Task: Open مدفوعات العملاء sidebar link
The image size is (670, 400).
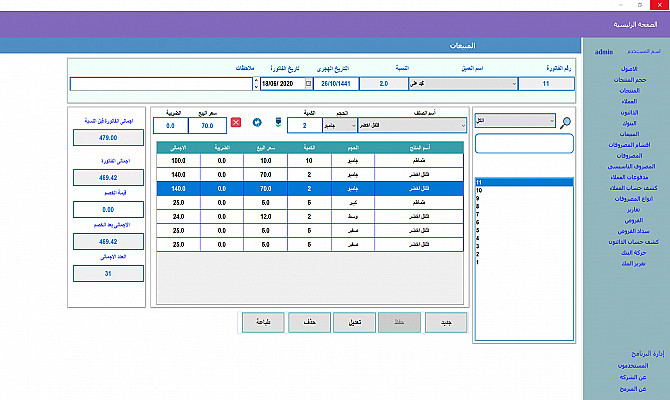Action: (629, 177)
